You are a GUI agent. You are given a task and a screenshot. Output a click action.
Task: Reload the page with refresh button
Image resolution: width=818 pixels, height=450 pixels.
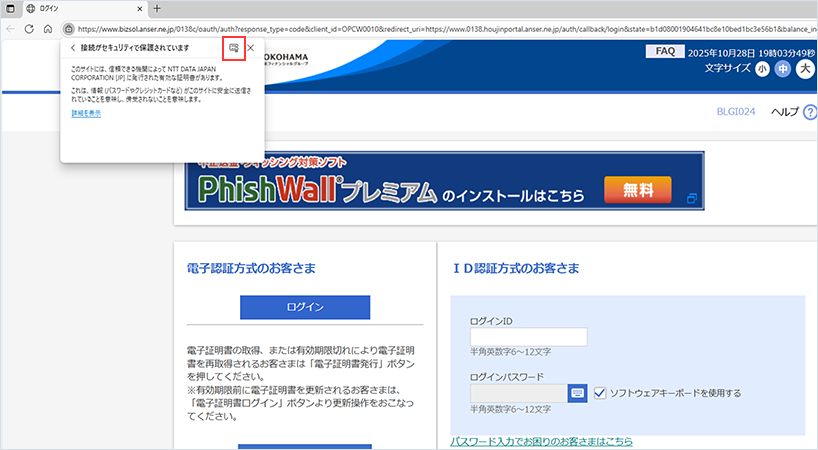29,29
